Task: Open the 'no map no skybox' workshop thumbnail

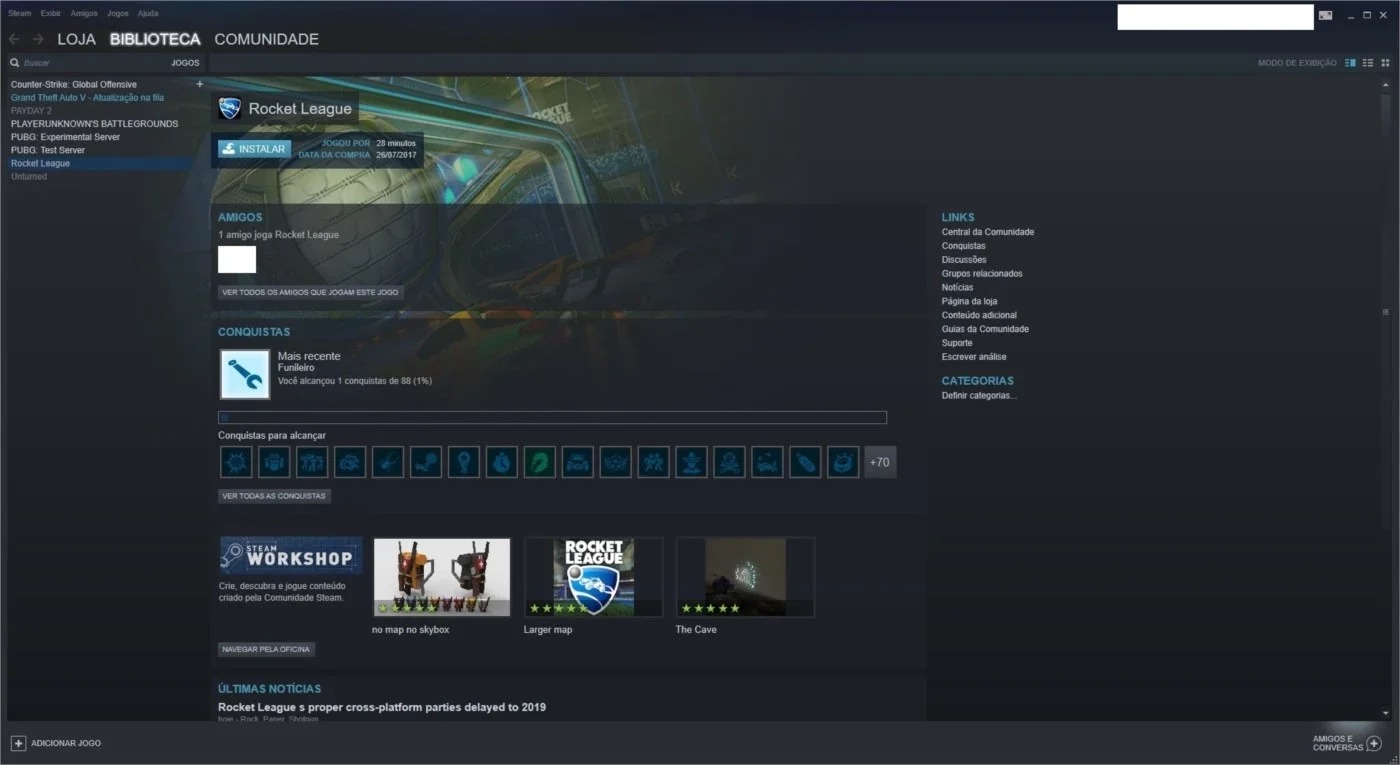Action: click(442, 577)
